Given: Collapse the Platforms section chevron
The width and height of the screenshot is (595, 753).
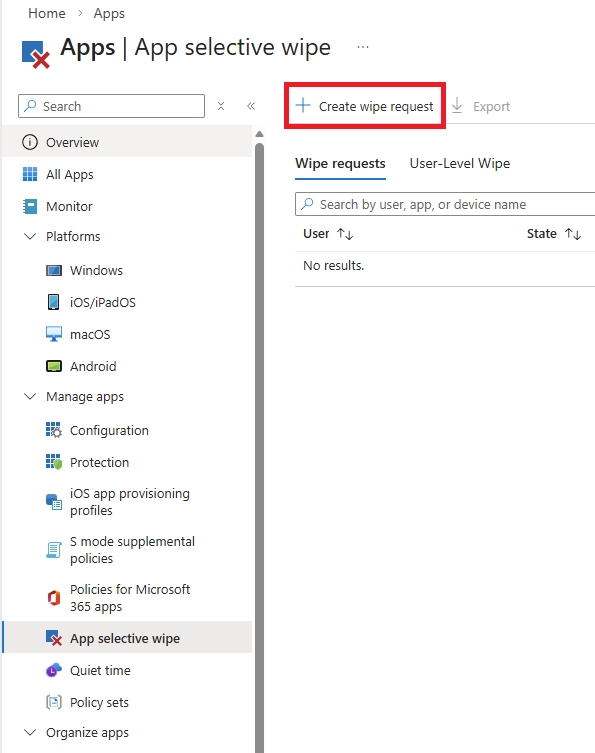Looking at the screenshot, I should point(30,236).
